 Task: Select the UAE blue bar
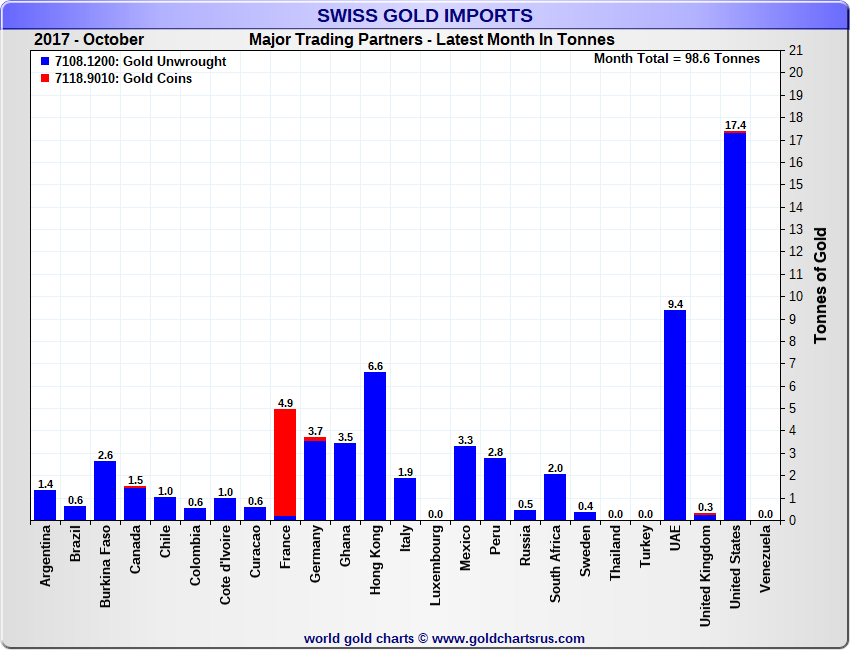pyautogui.click(x=675, y=415)
